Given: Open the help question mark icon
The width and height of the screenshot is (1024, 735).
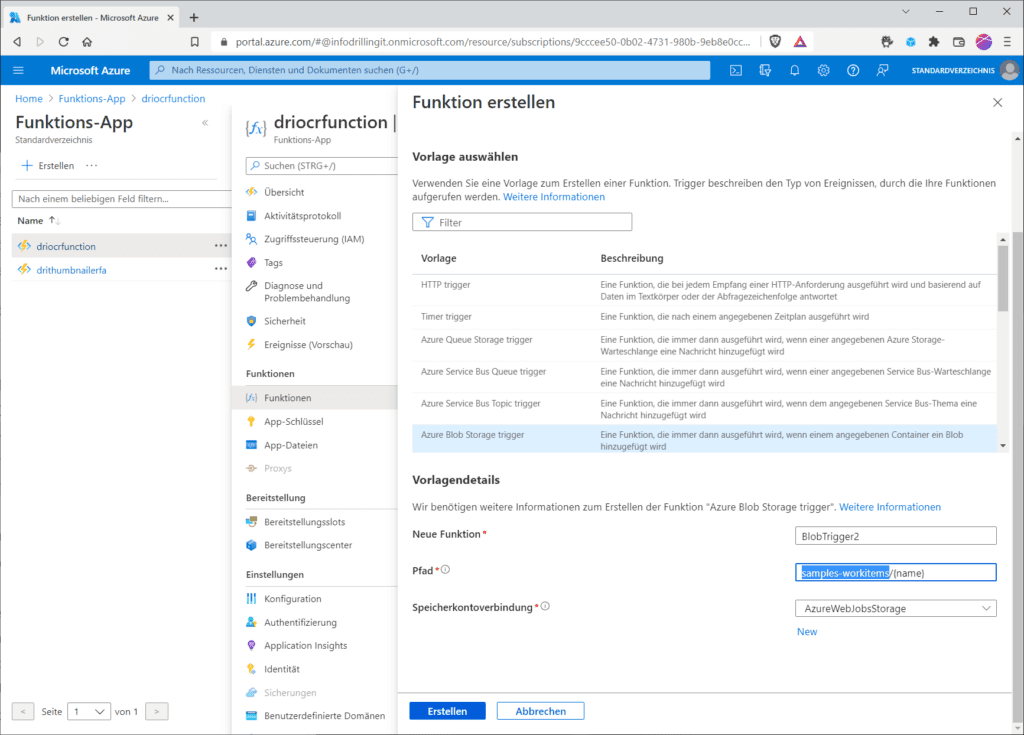Looking at the screenshot, I should (x=853, y=71).
